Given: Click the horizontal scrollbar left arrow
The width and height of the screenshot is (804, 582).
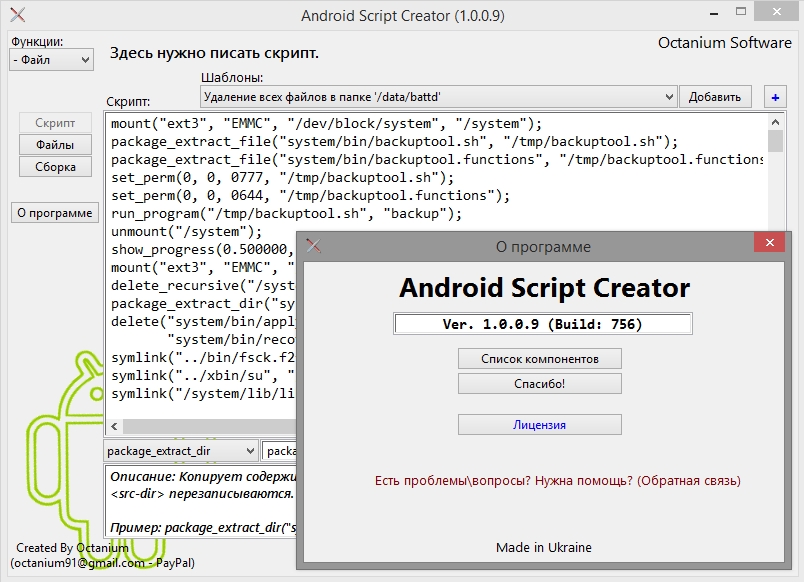Looking at the screenshot, I should (x=114, y=426).
